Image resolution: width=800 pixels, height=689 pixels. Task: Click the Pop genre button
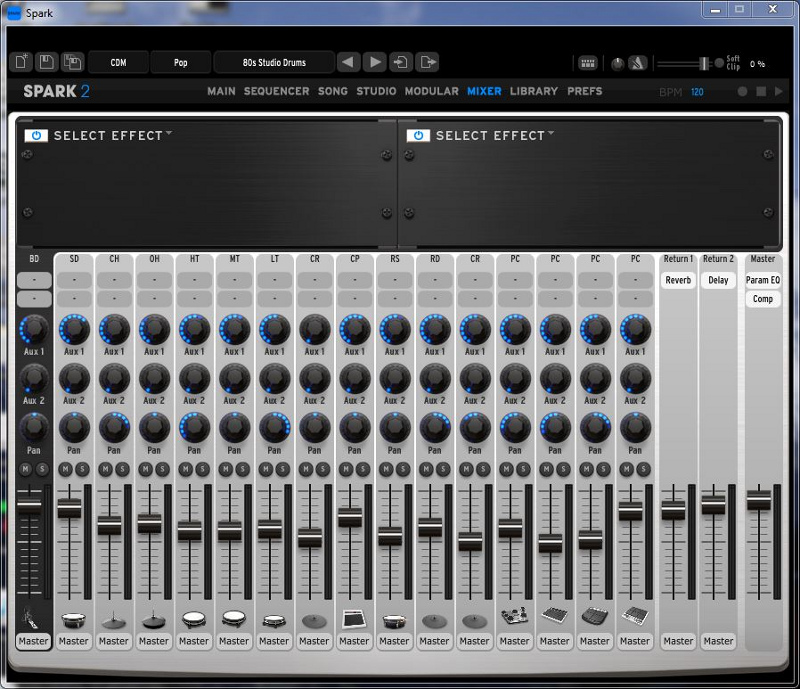tap(181, 62)
